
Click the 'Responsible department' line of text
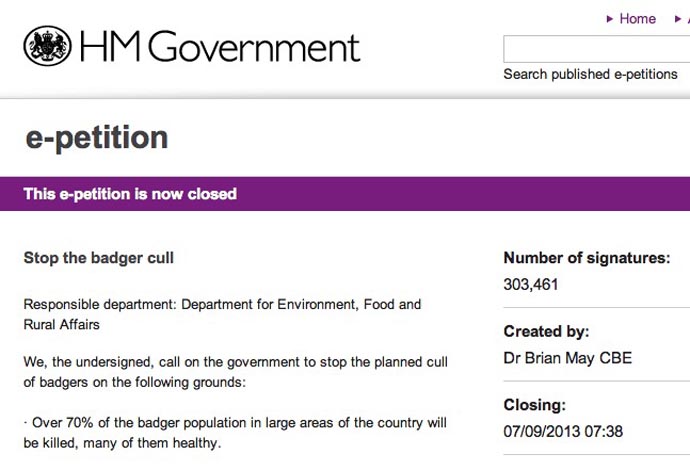tap(222, 304)
